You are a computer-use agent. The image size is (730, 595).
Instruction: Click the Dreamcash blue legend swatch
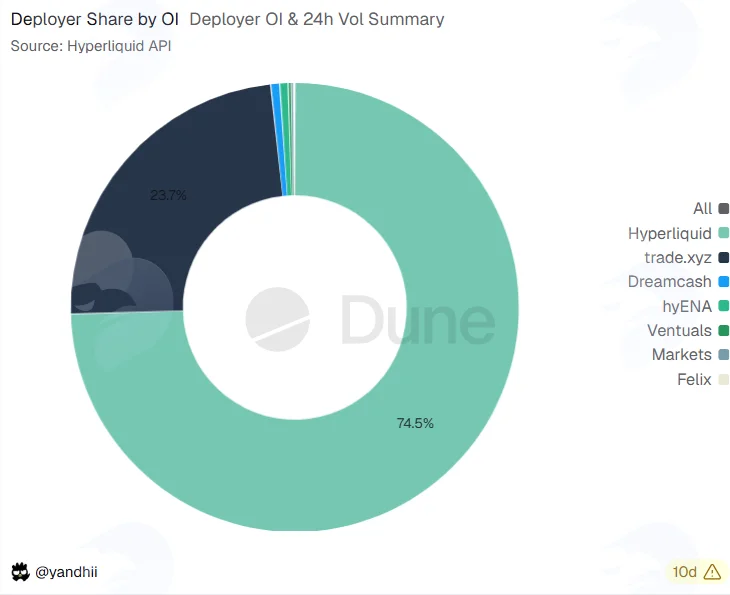tap(723, 281)
